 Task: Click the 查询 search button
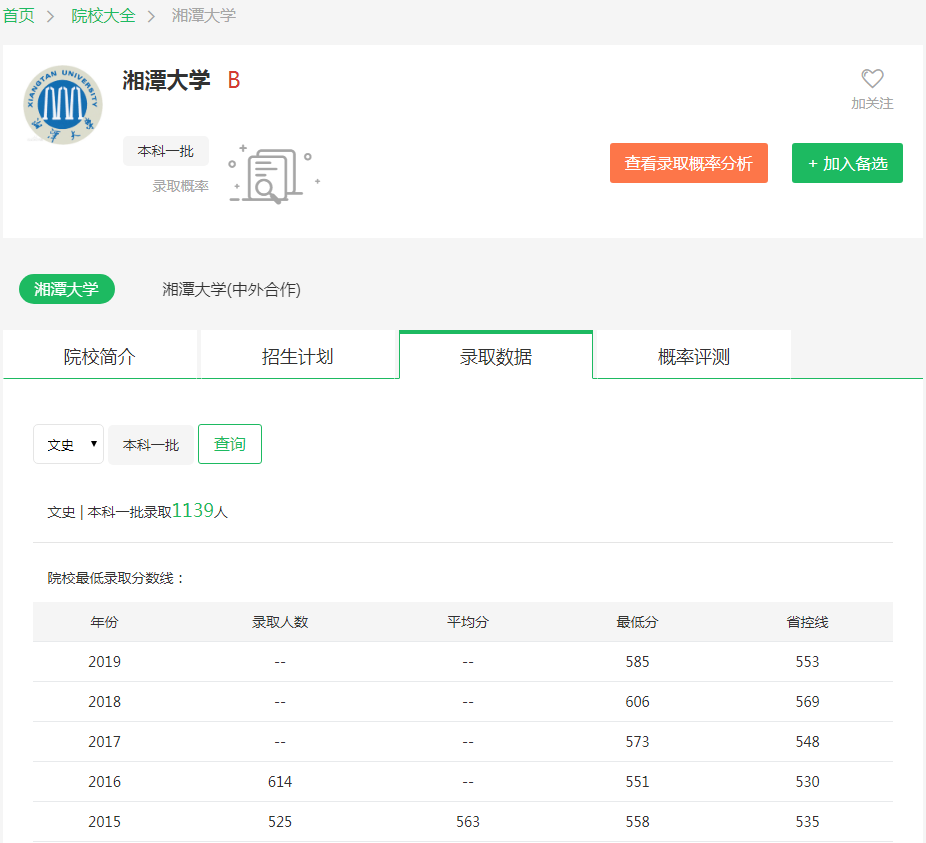point(230,444)
